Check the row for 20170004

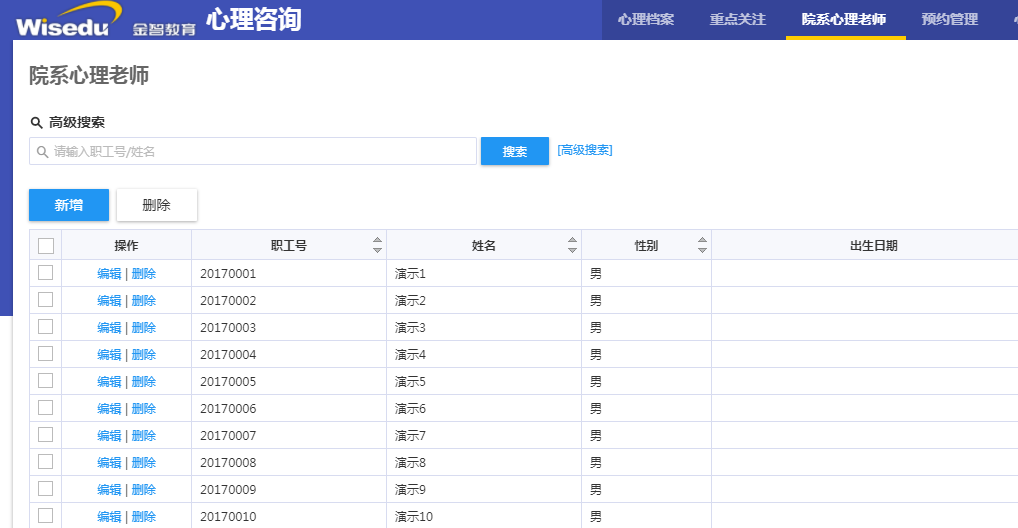pos(45,353)
